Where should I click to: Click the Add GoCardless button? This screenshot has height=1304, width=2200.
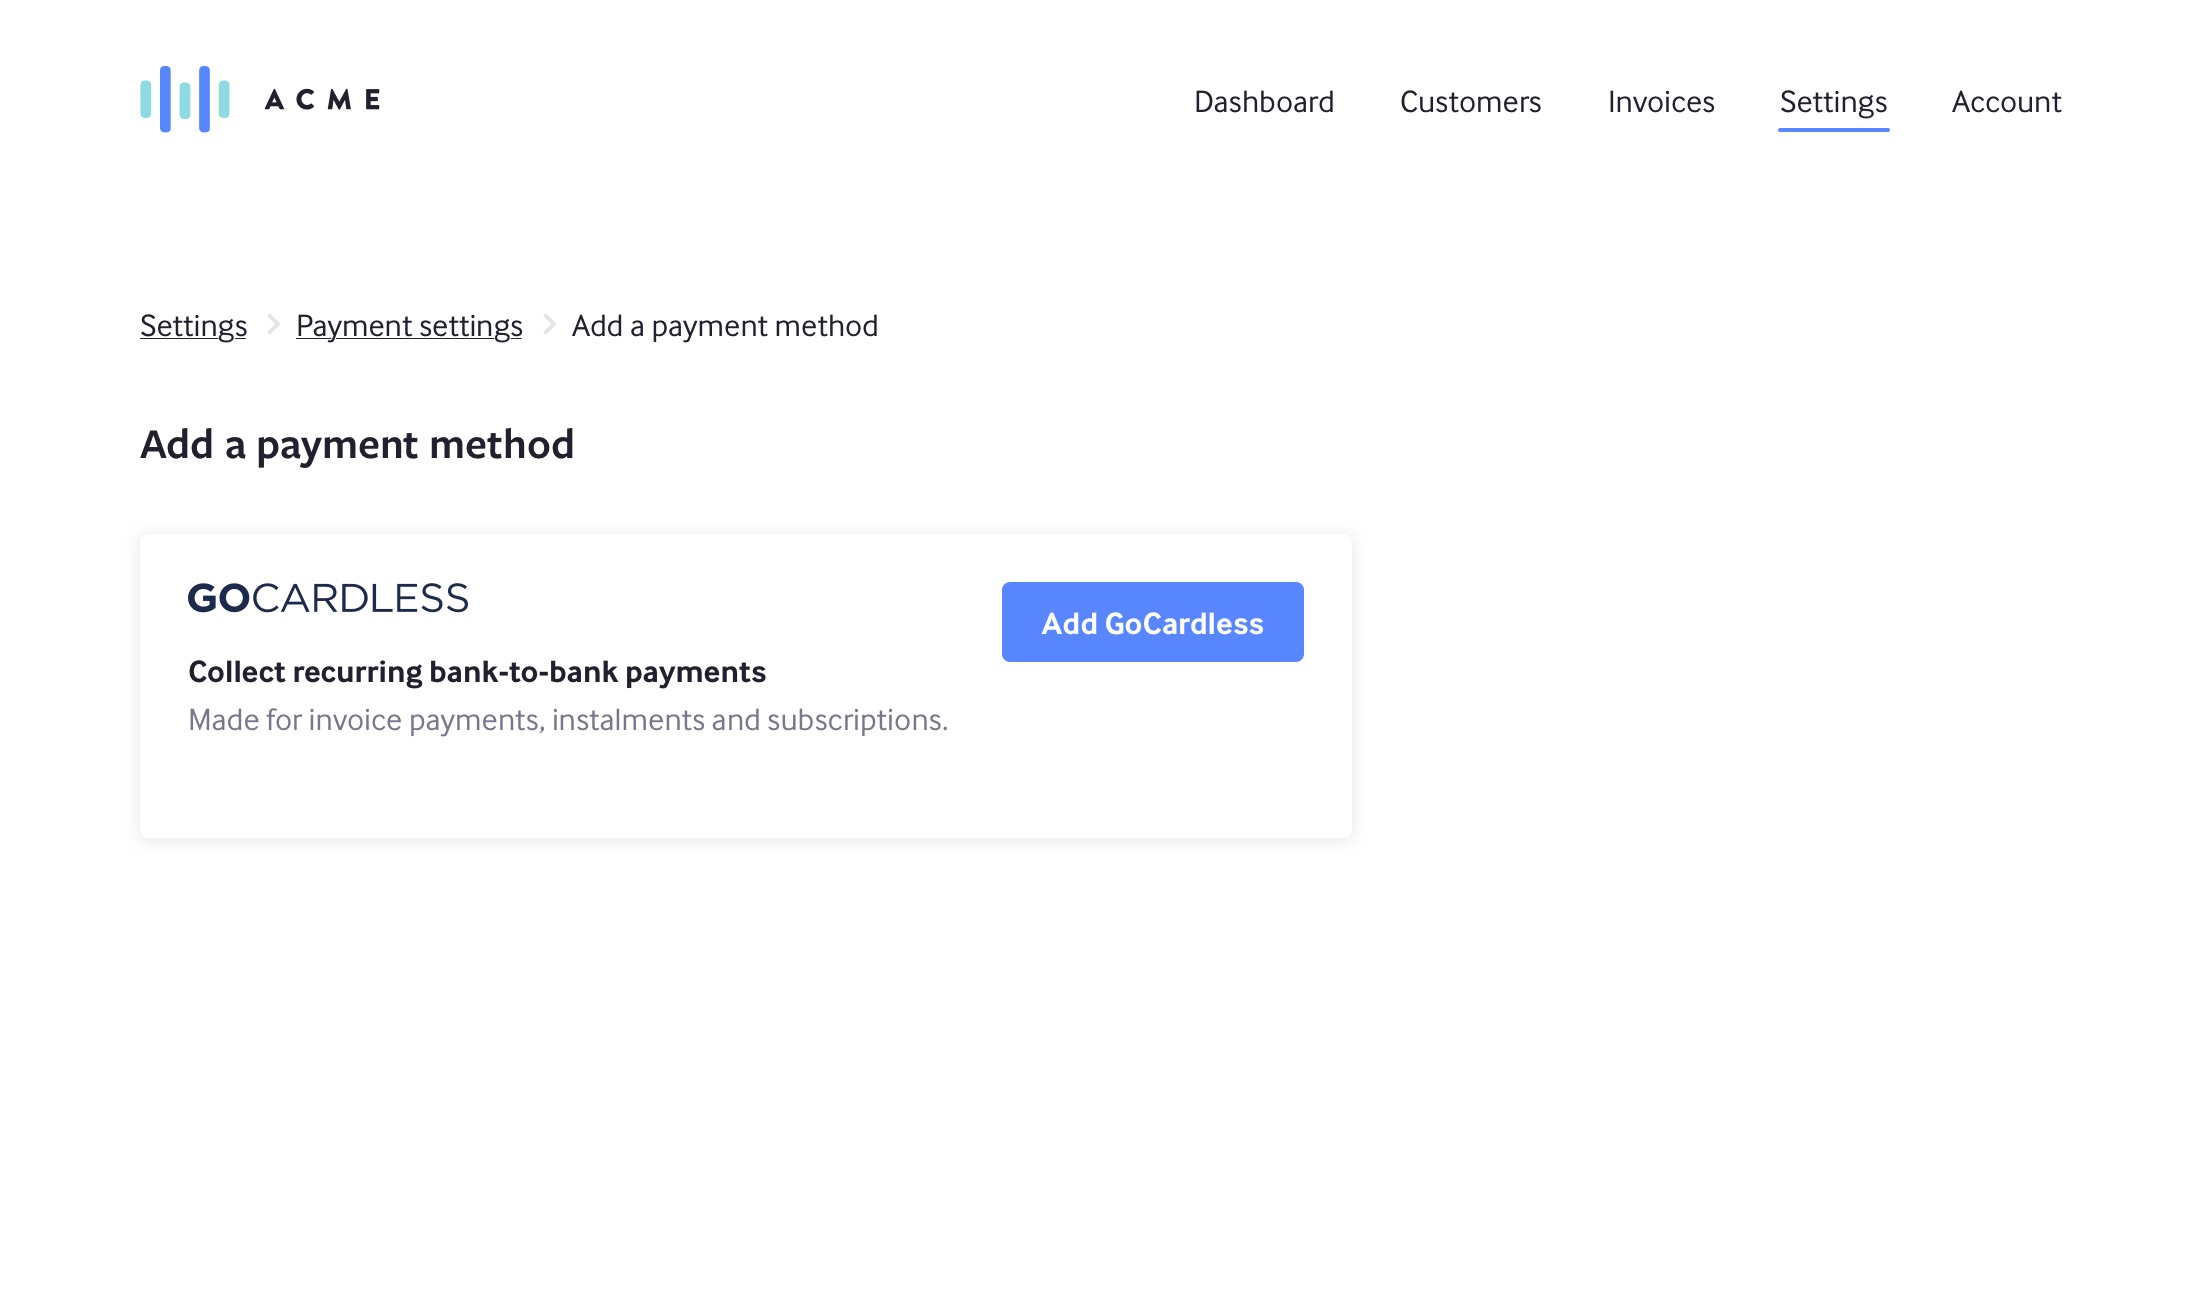point(1153,622)
